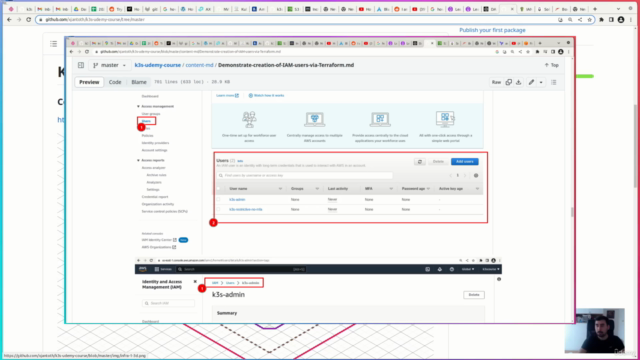Close the IAM navigation pane X
This screenshot has width=640, height=360.
click(195, 282)
